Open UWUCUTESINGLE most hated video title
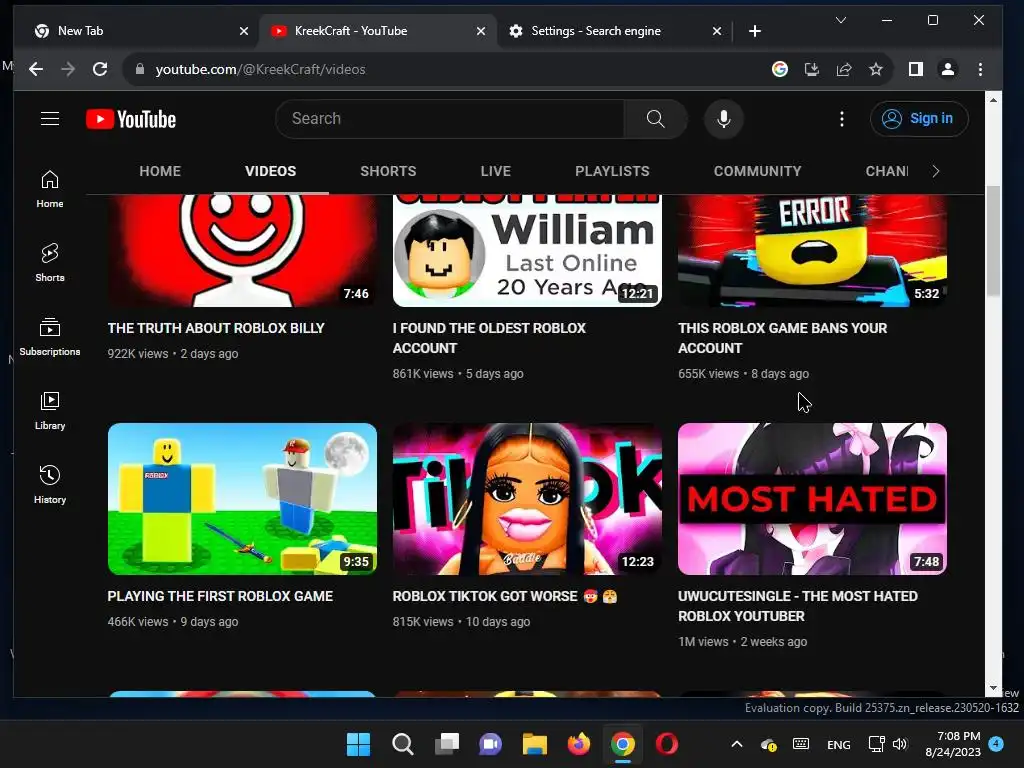The width and height of the screenshot is (1024, 768). point(797,606)
